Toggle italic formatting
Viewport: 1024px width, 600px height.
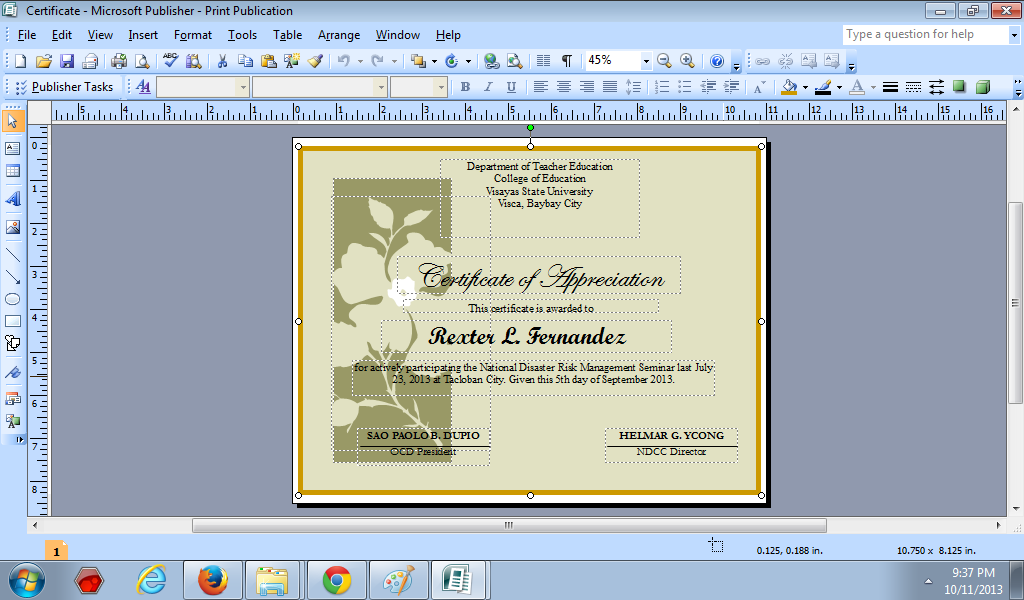(x=488, y=87)
